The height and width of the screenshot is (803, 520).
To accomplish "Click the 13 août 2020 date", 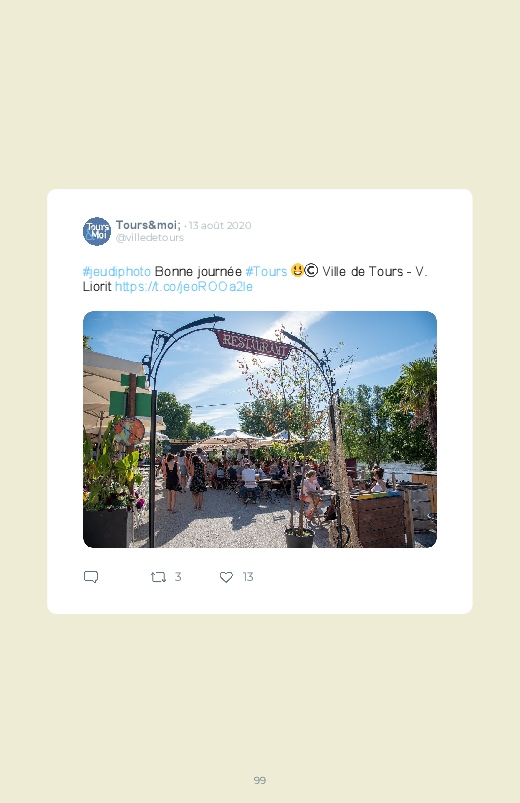I will [220, 225].
